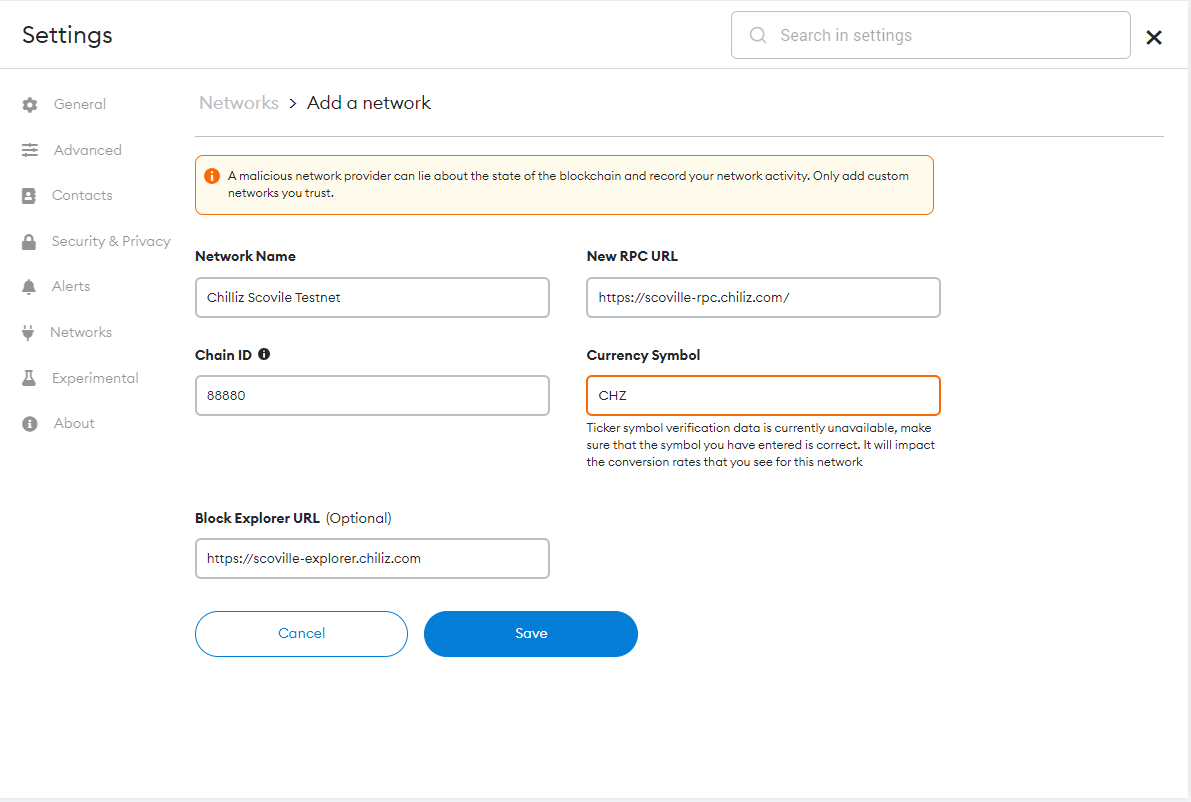
Task: Click into the Network Name field
Action: pyautogui.click(x=372, y=297)
